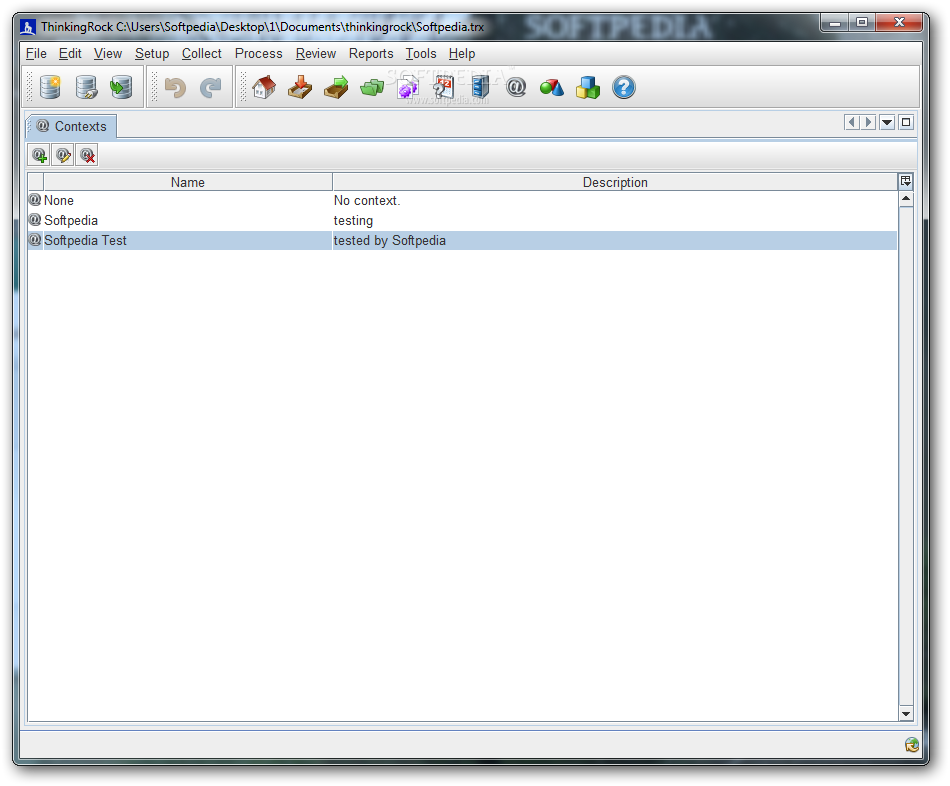Redo the last undone action
This screenshot has width=950, height=786.
coord(211,88)
